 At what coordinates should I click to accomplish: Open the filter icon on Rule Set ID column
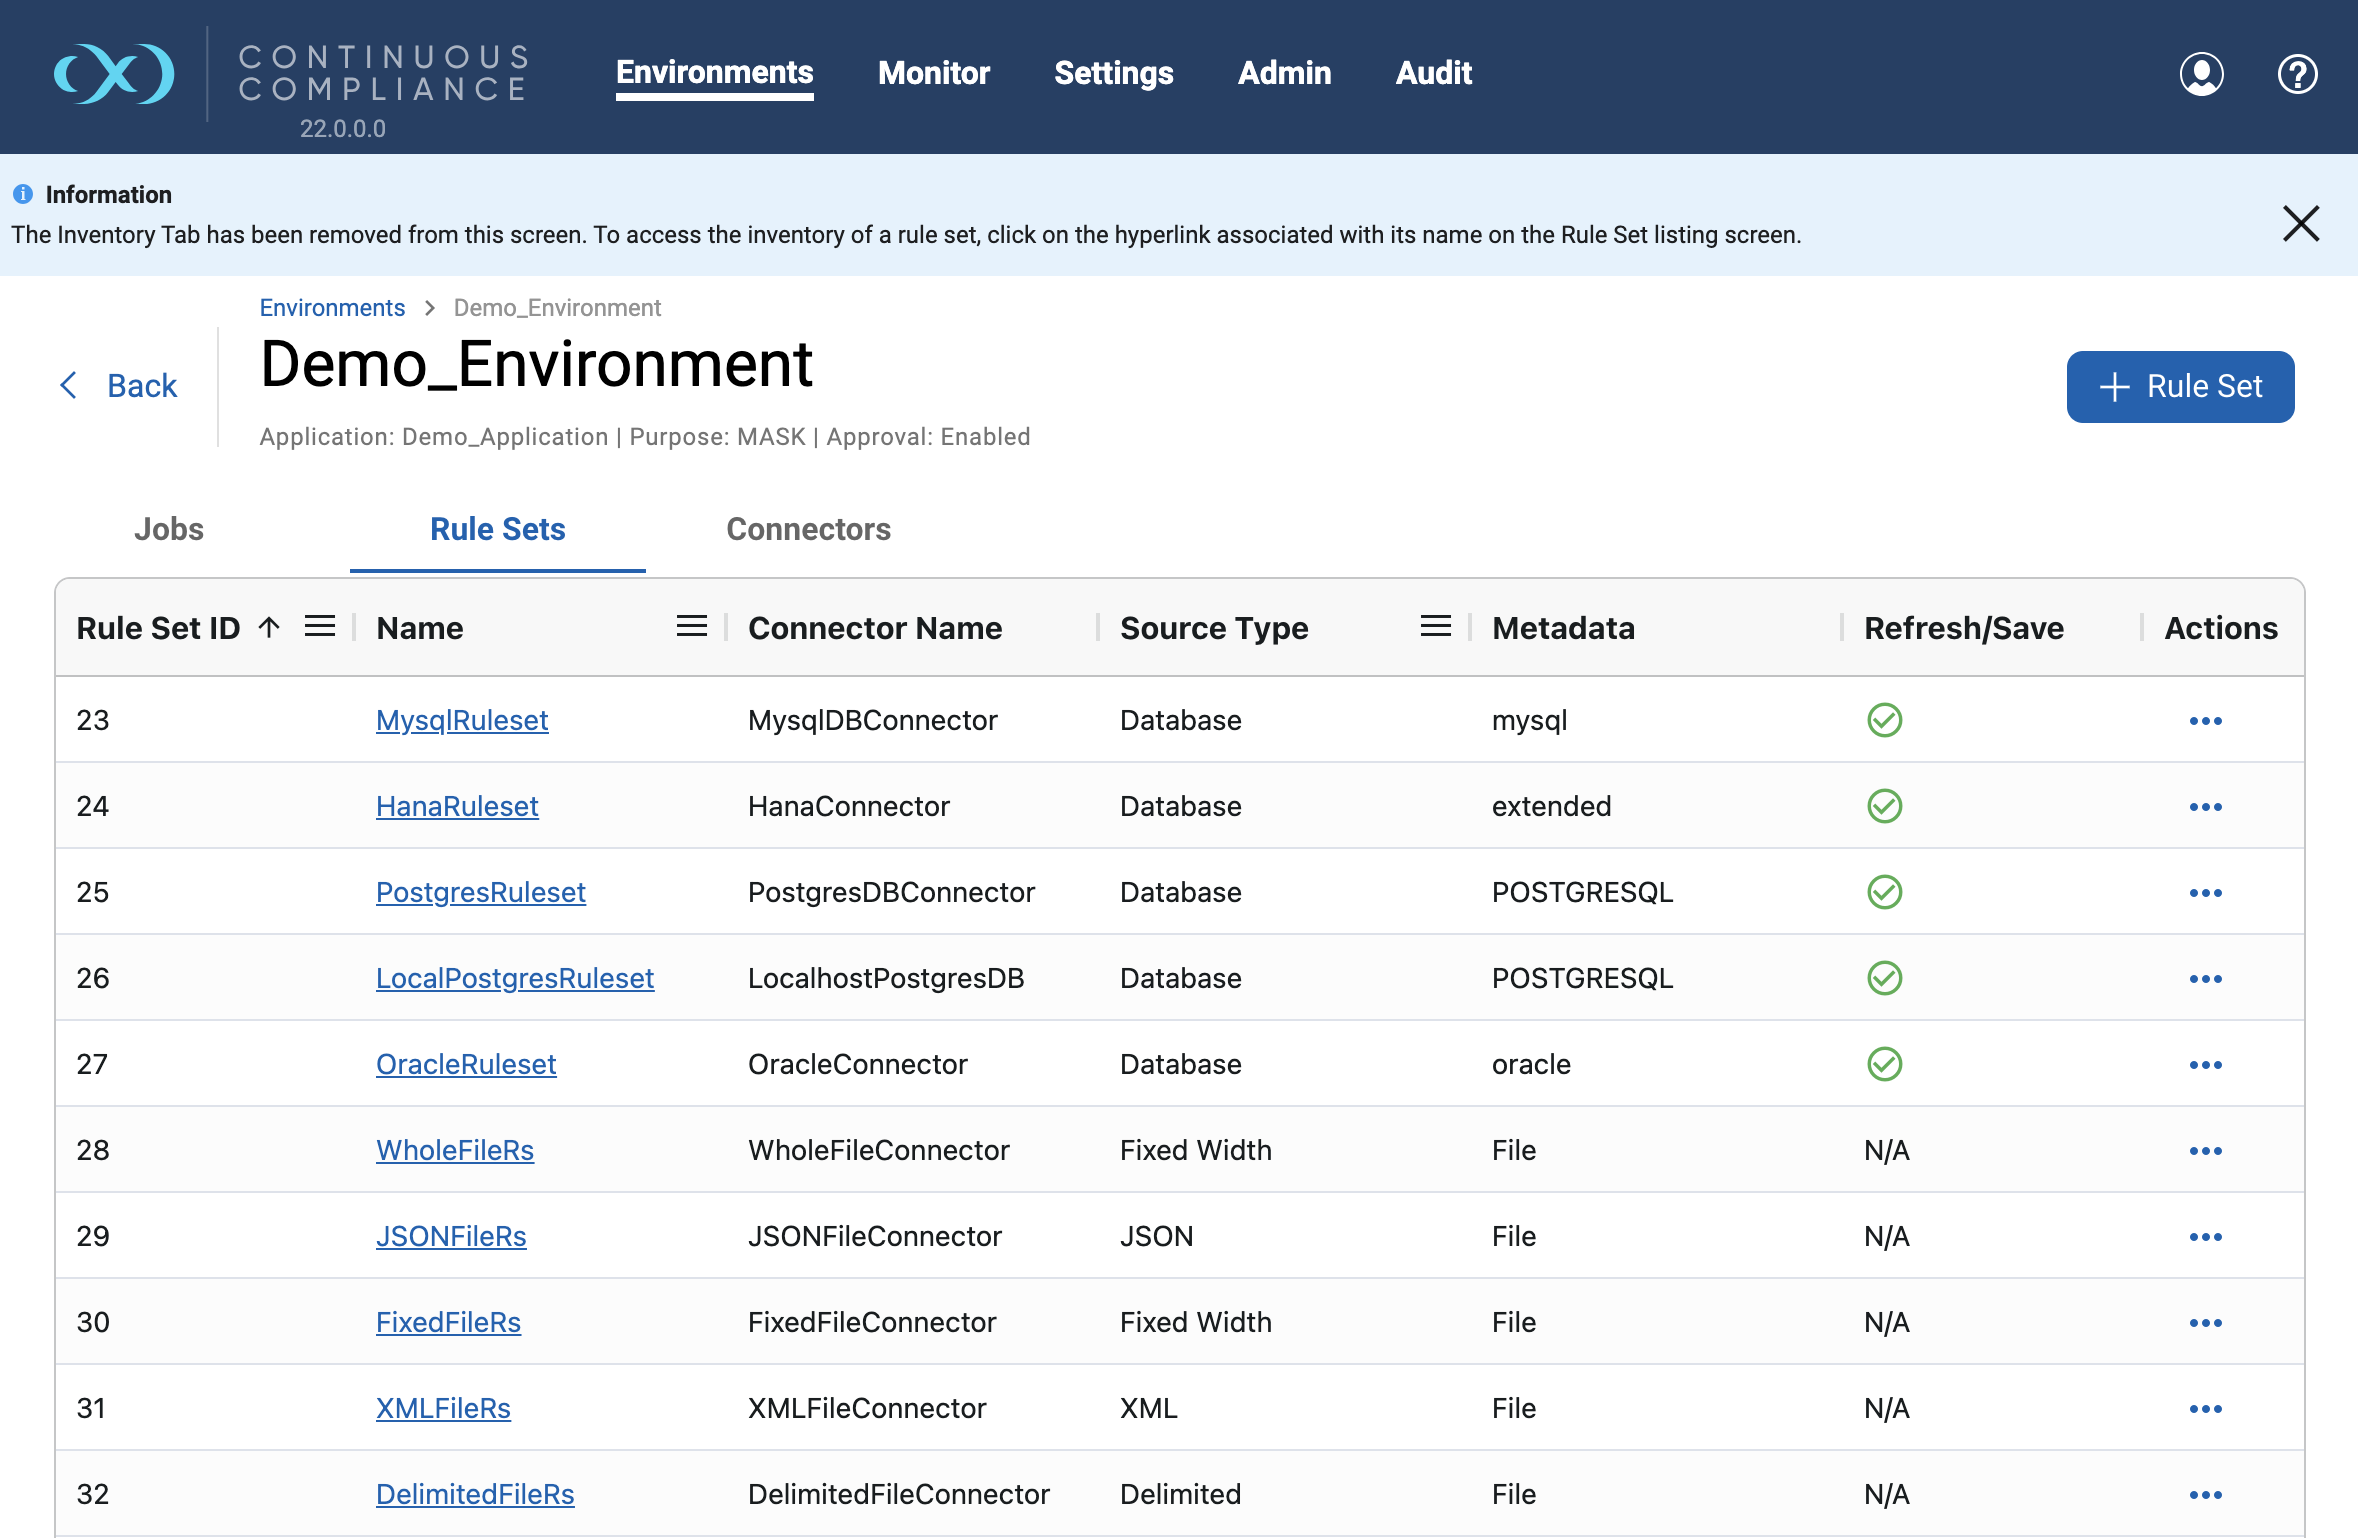click(x=321, y=626)
